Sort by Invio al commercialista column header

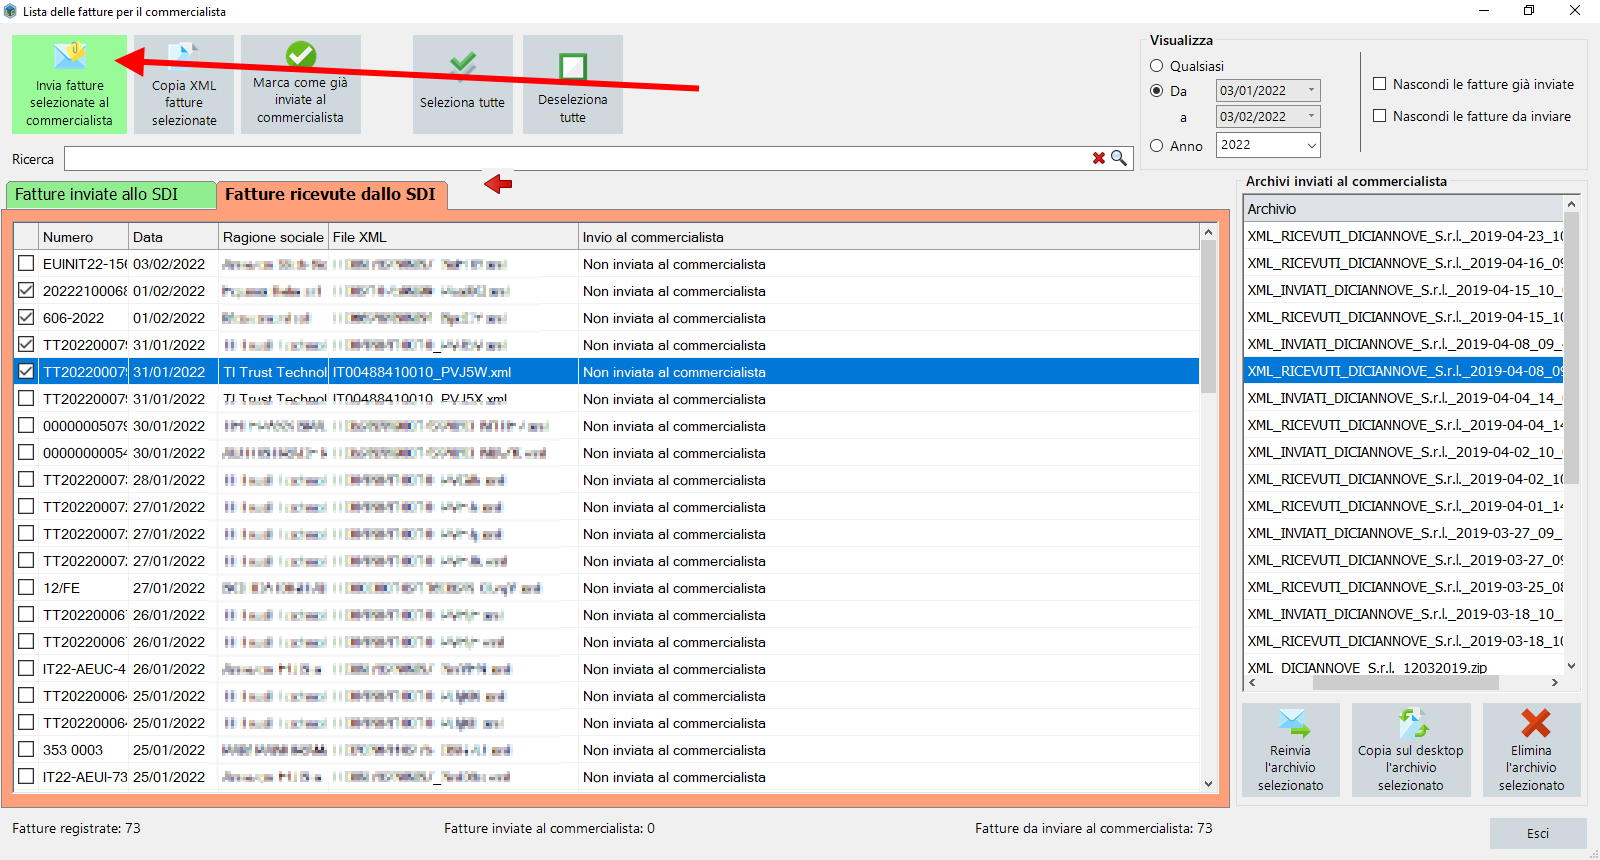click(x=889, y=237)
